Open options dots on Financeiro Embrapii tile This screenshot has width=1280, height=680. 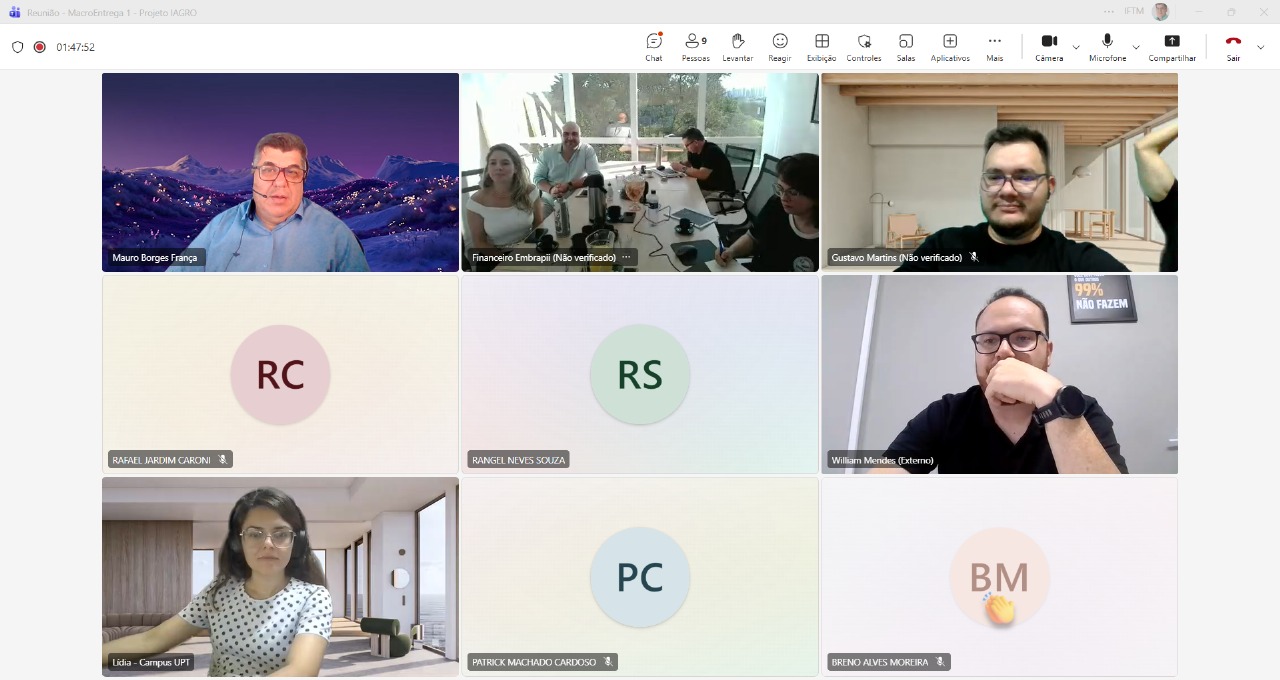pos(627,257)
